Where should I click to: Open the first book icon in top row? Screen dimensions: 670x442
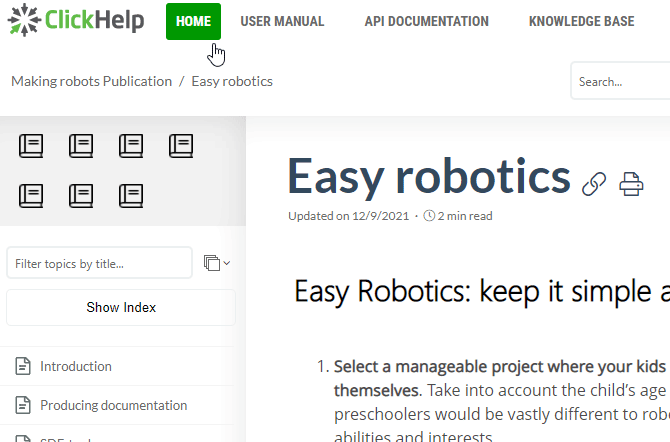point(31,146)
